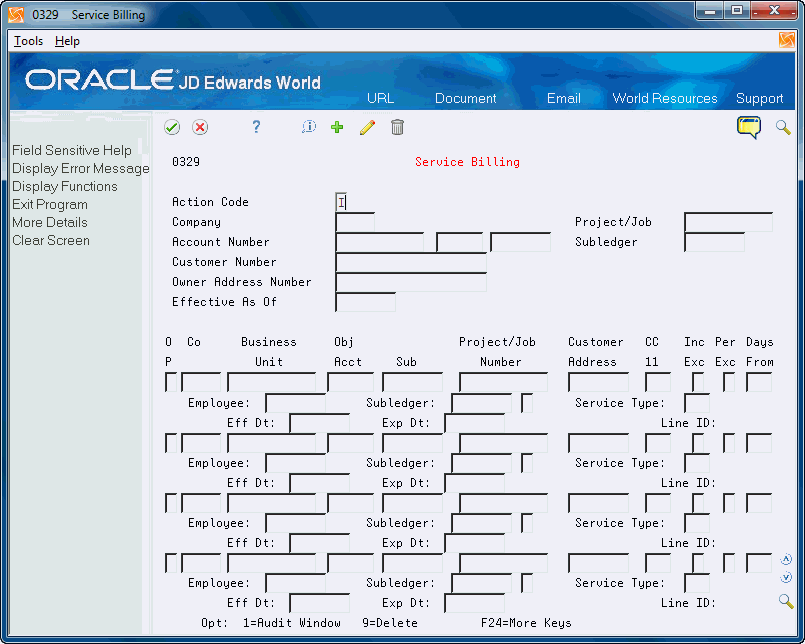Viewport: 805px width, 644px height.
Task: Click the first Employee field
Action: click(295, 403)
